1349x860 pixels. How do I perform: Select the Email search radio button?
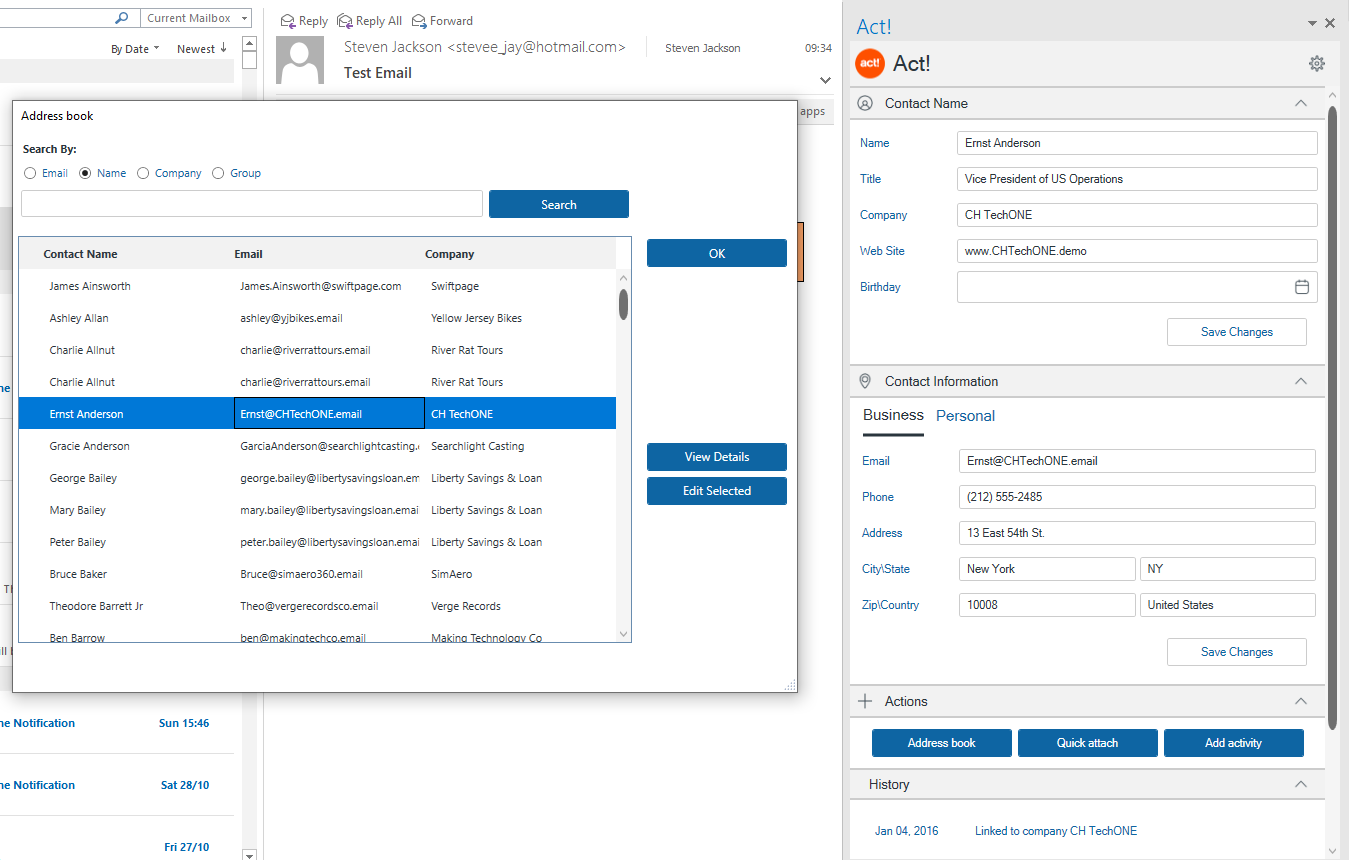[x=29, y=172]
